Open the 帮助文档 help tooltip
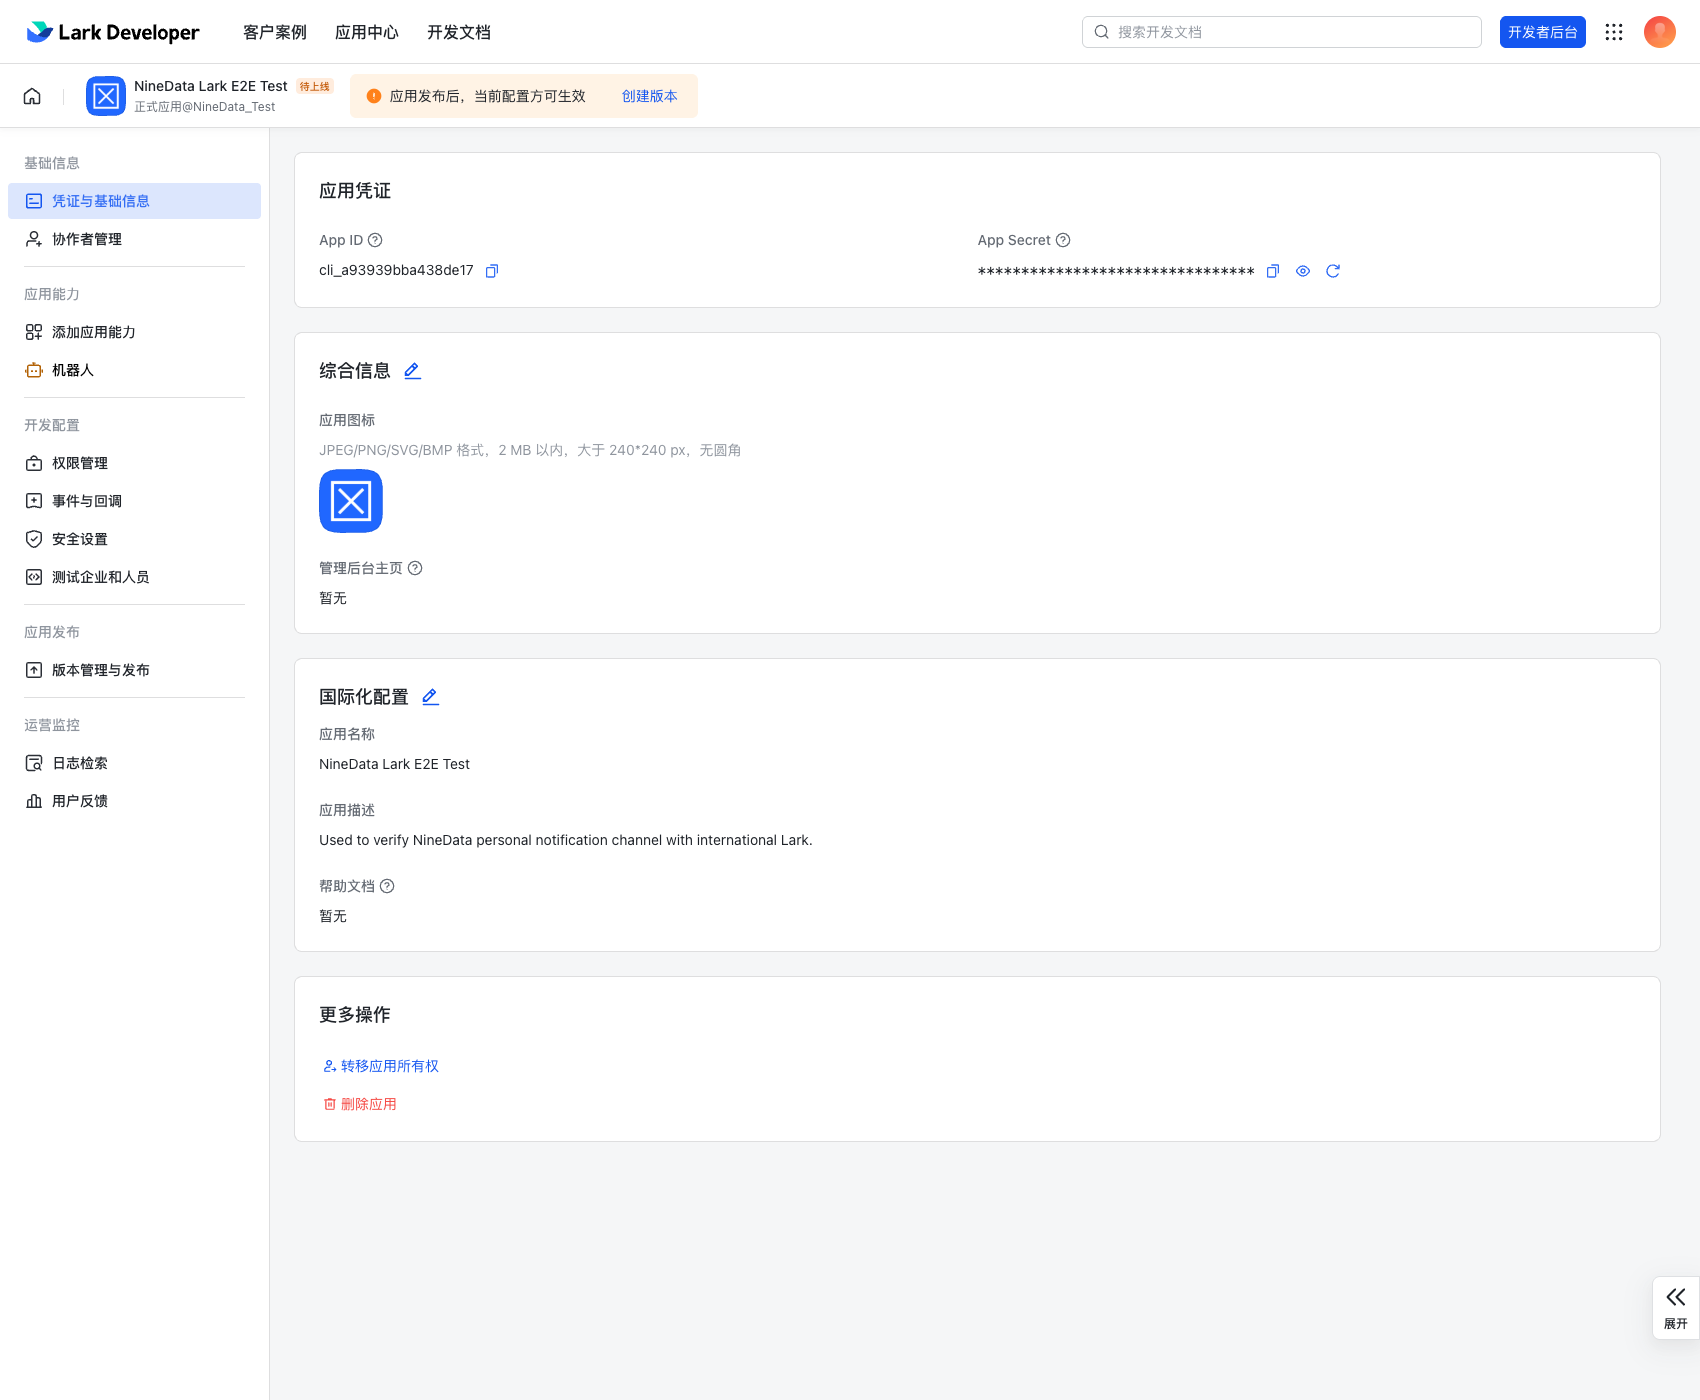Image resolution: width=1700 pixels, height=1400 pixels. point(389,885)
